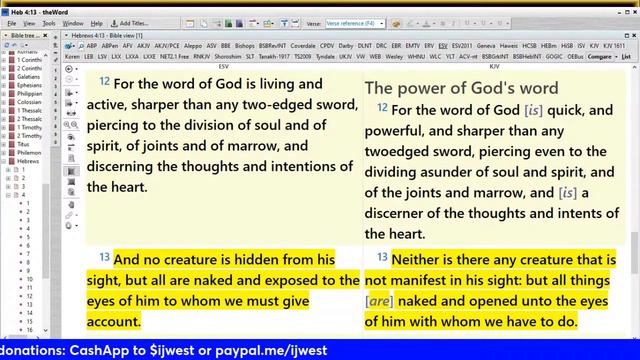Click the link/attachment tool icon

click(x=69, y=215)
